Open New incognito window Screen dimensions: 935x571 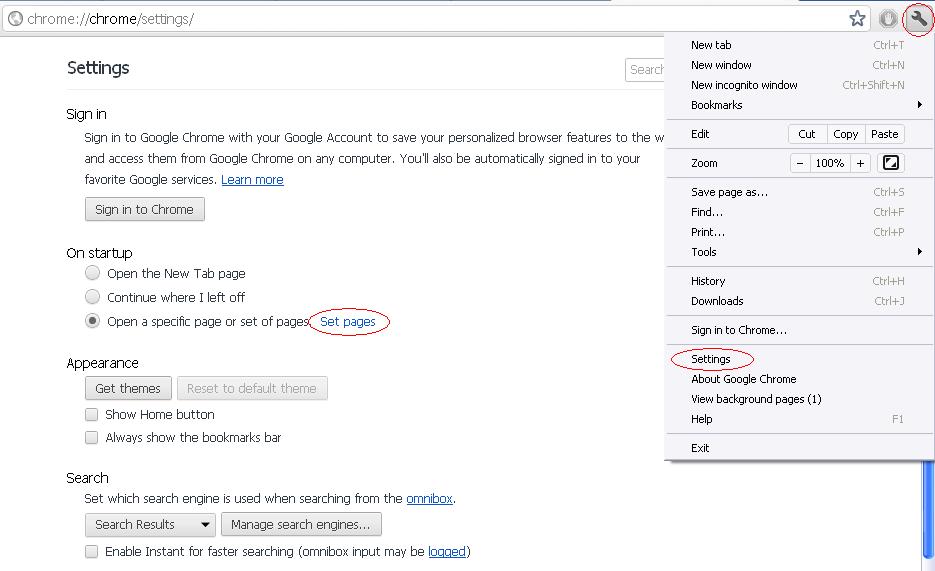[x=799, y=85]
